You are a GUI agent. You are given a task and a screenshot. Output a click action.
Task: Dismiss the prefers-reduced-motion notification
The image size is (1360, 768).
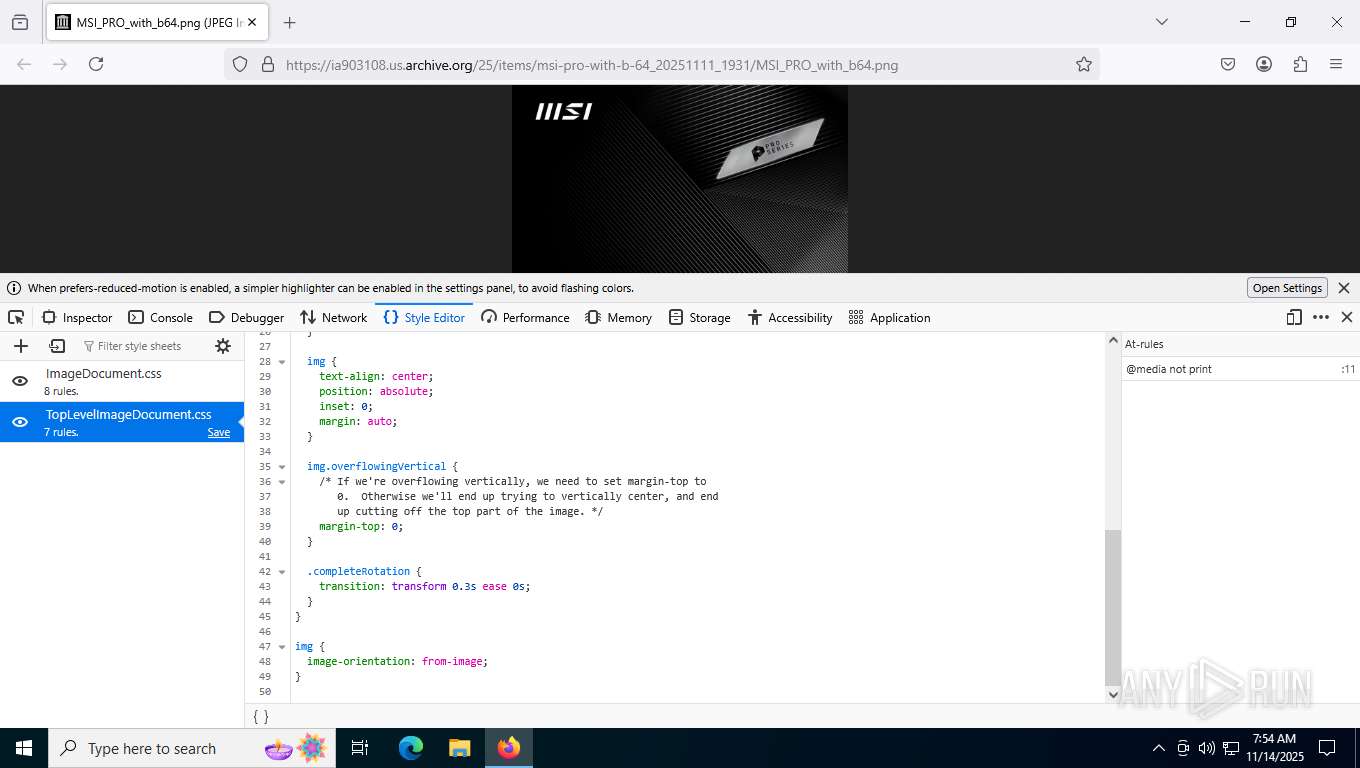[1344, 288]
